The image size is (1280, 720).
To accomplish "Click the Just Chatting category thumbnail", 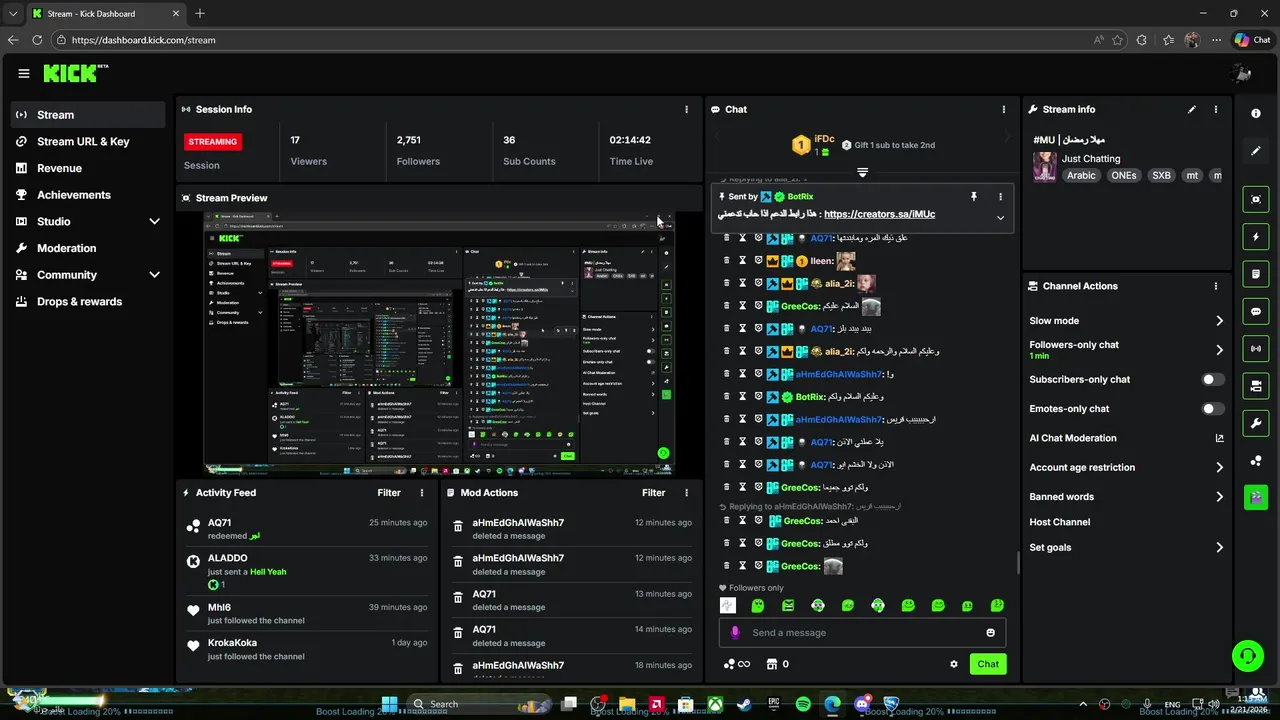I will click(1045, 166).
